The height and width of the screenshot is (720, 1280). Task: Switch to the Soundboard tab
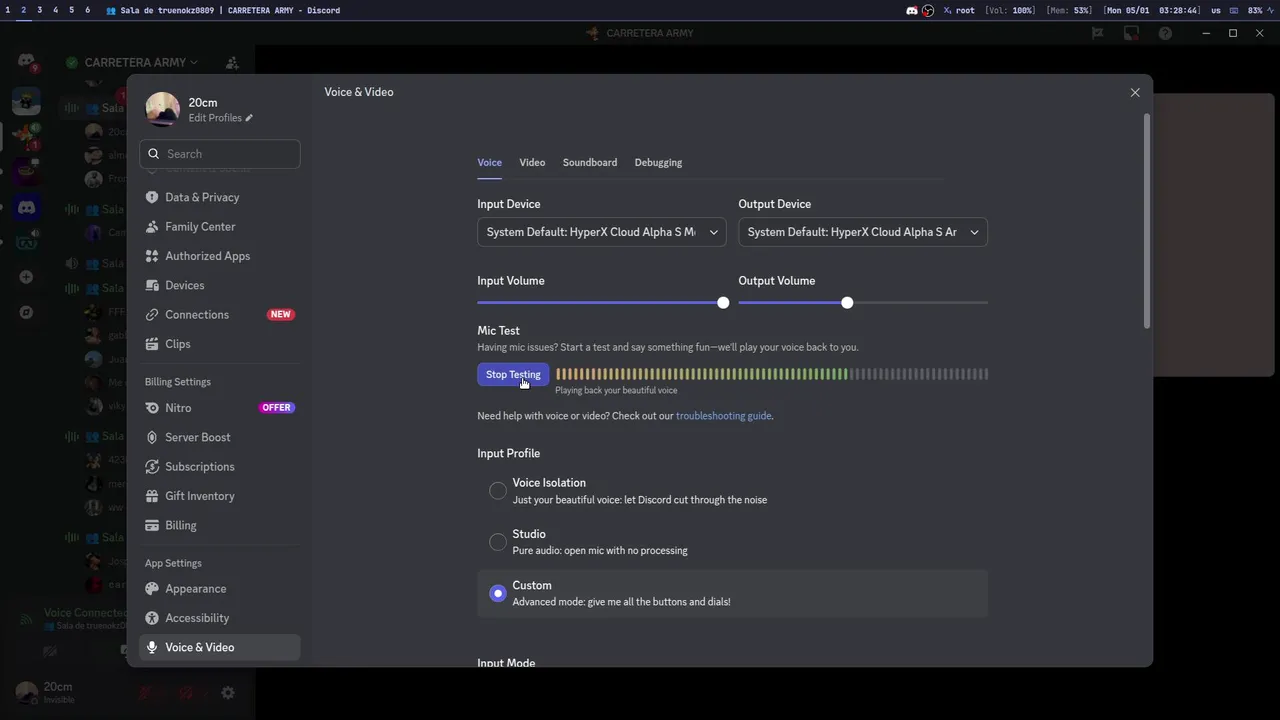point(590,162)
